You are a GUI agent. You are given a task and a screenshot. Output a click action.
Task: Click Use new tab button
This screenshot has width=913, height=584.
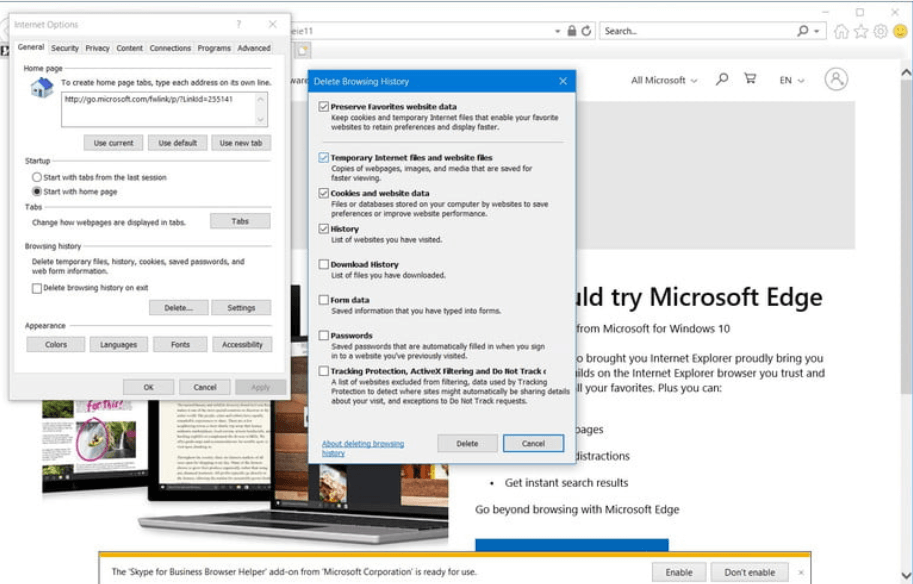coord(241,143)
